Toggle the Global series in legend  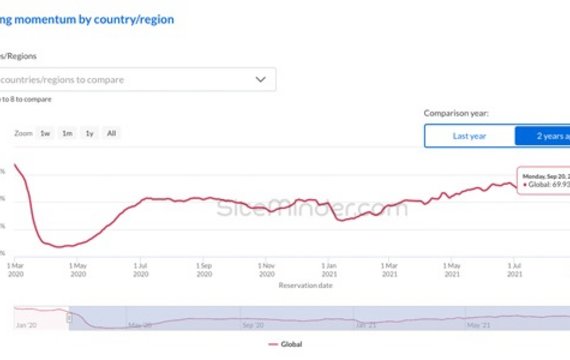tap(285, 344)
